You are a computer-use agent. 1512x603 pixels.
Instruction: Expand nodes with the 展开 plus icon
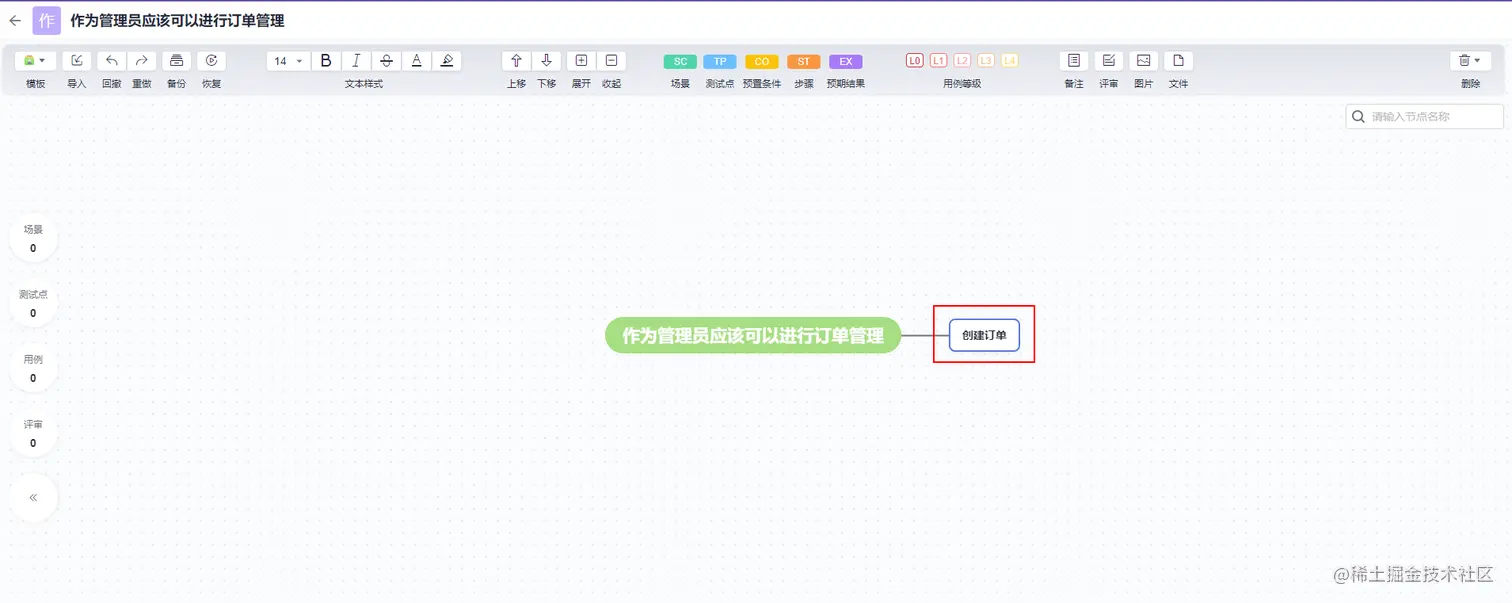pos(581,61)
